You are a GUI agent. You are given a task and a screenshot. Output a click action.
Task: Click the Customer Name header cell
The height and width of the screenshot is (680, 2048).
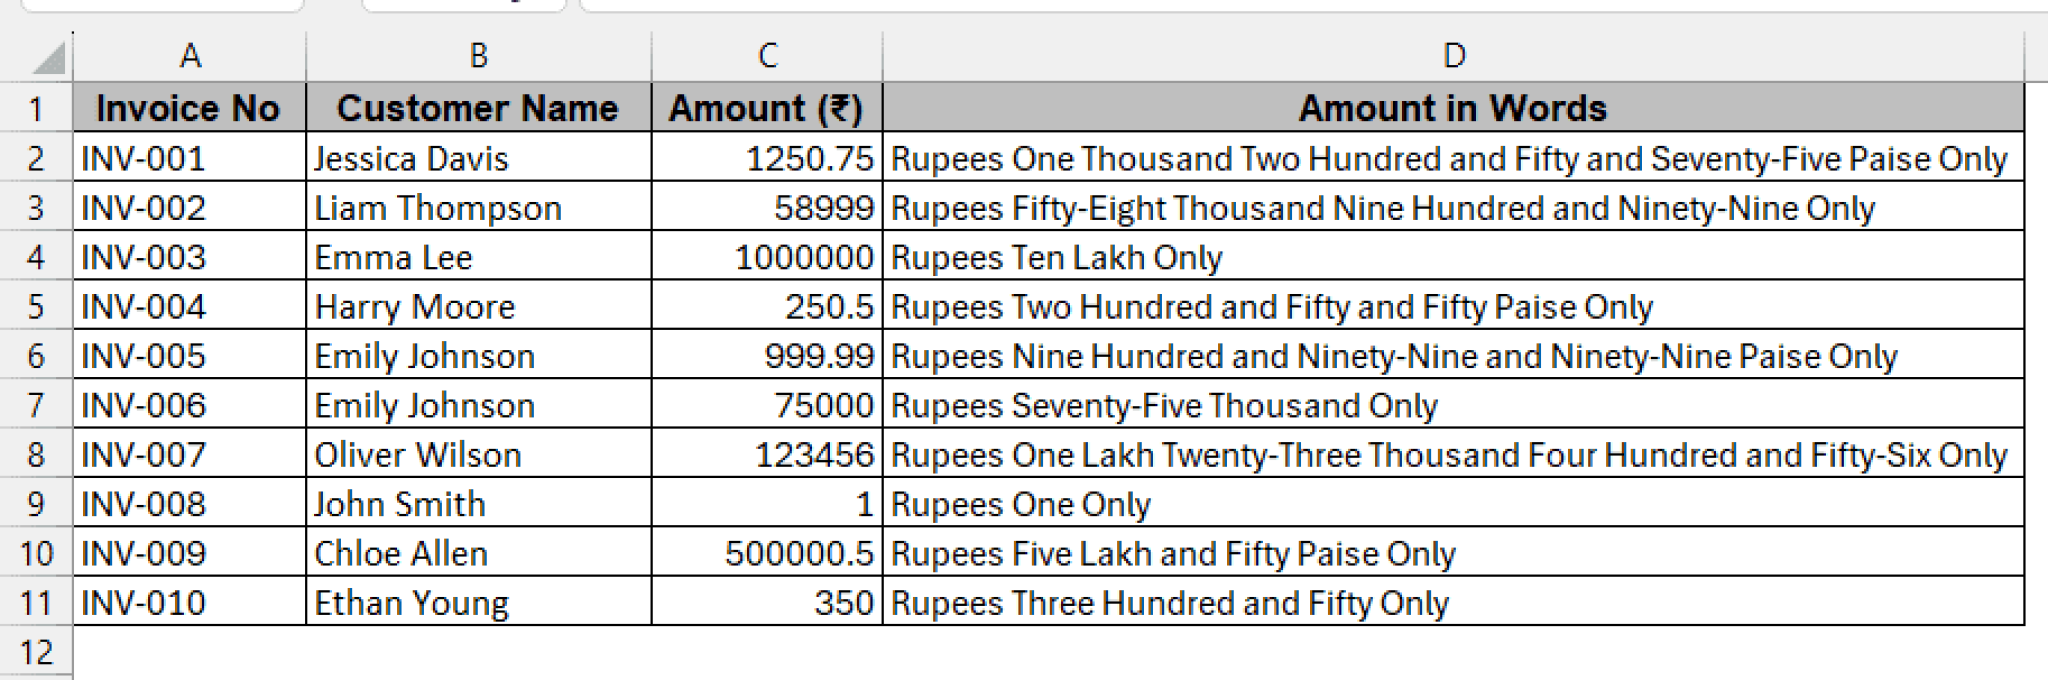tap(478, 108)
